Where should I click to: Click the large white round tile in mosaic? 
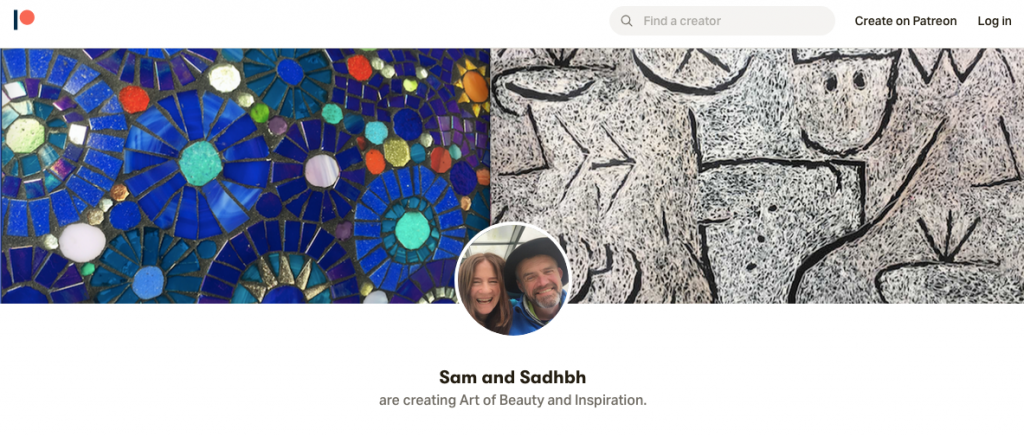(82, 243)
